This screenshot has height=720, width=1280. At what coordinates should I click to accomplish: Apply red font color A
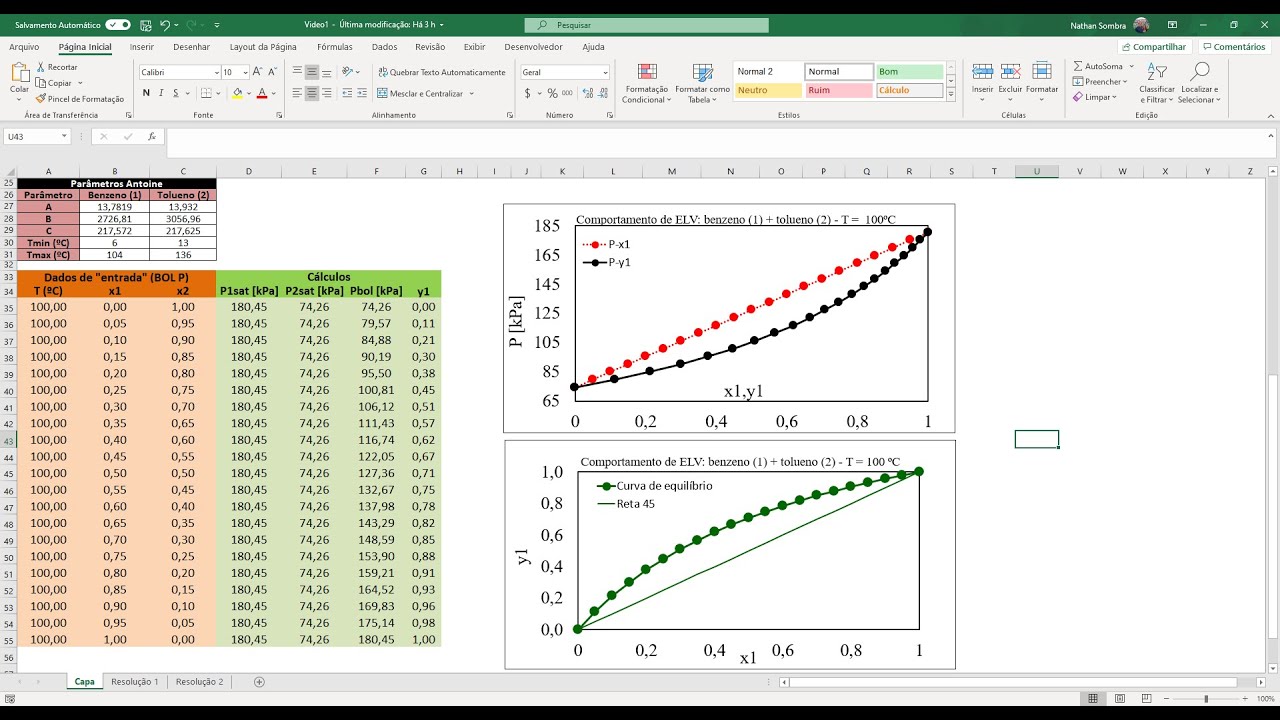[262, 93]
